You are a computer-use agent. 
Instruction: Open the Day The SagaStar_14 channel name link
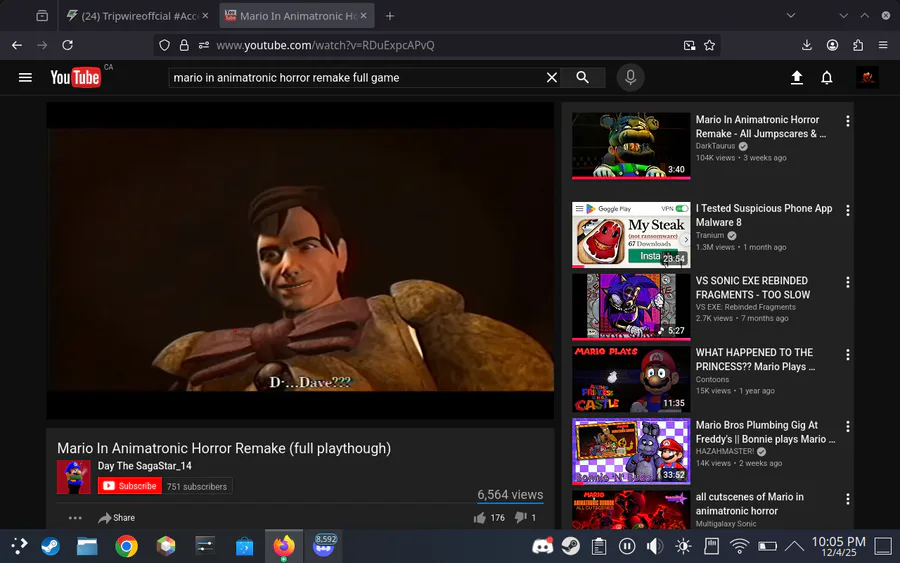pyautogui.click(x=145, y=466)
